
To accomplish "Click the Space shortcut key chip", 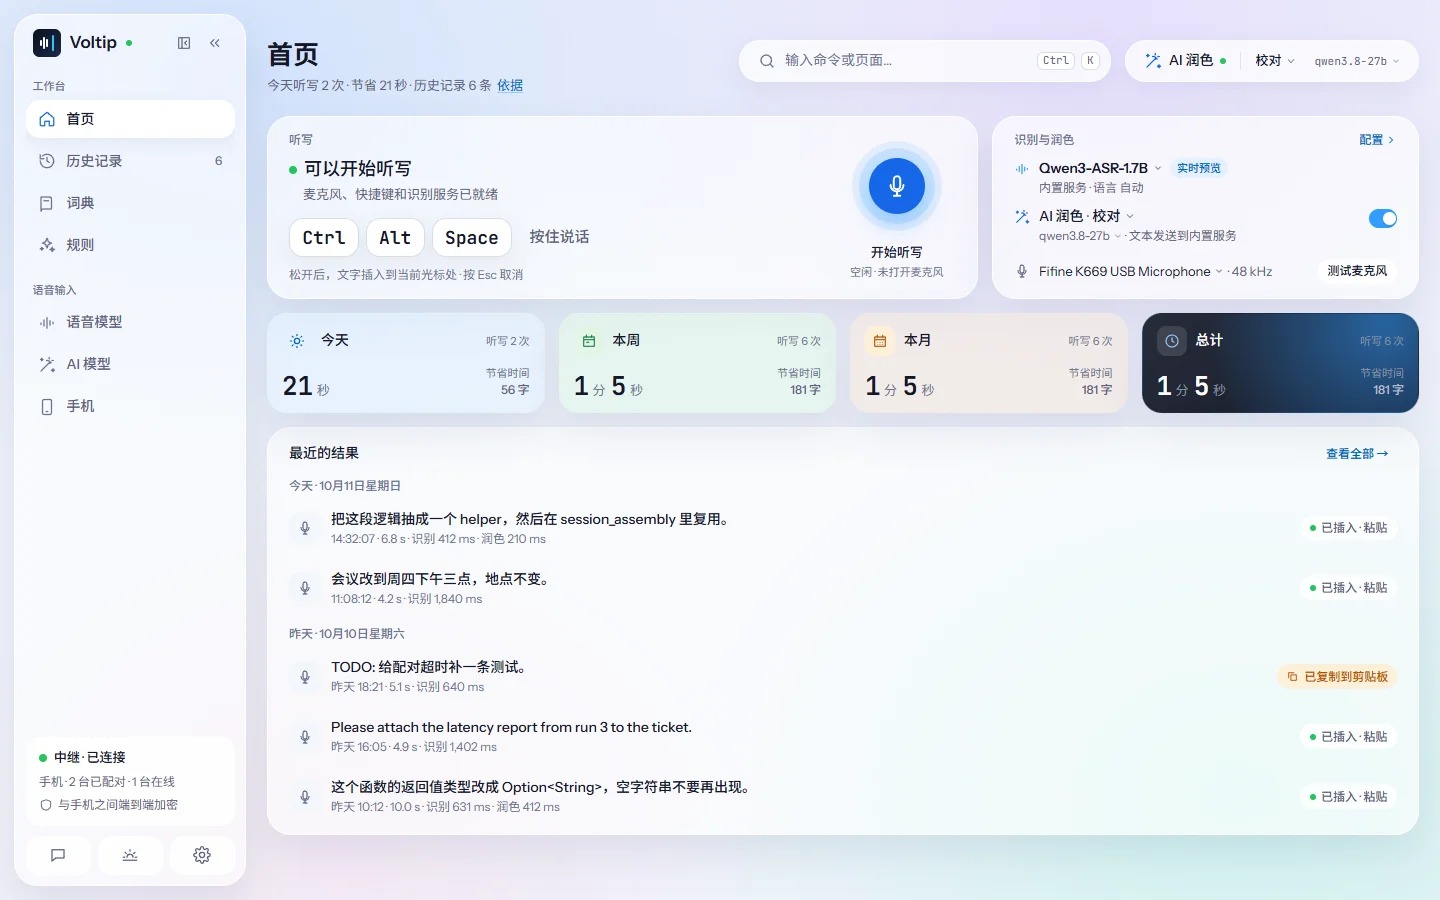I will point(472,238).
